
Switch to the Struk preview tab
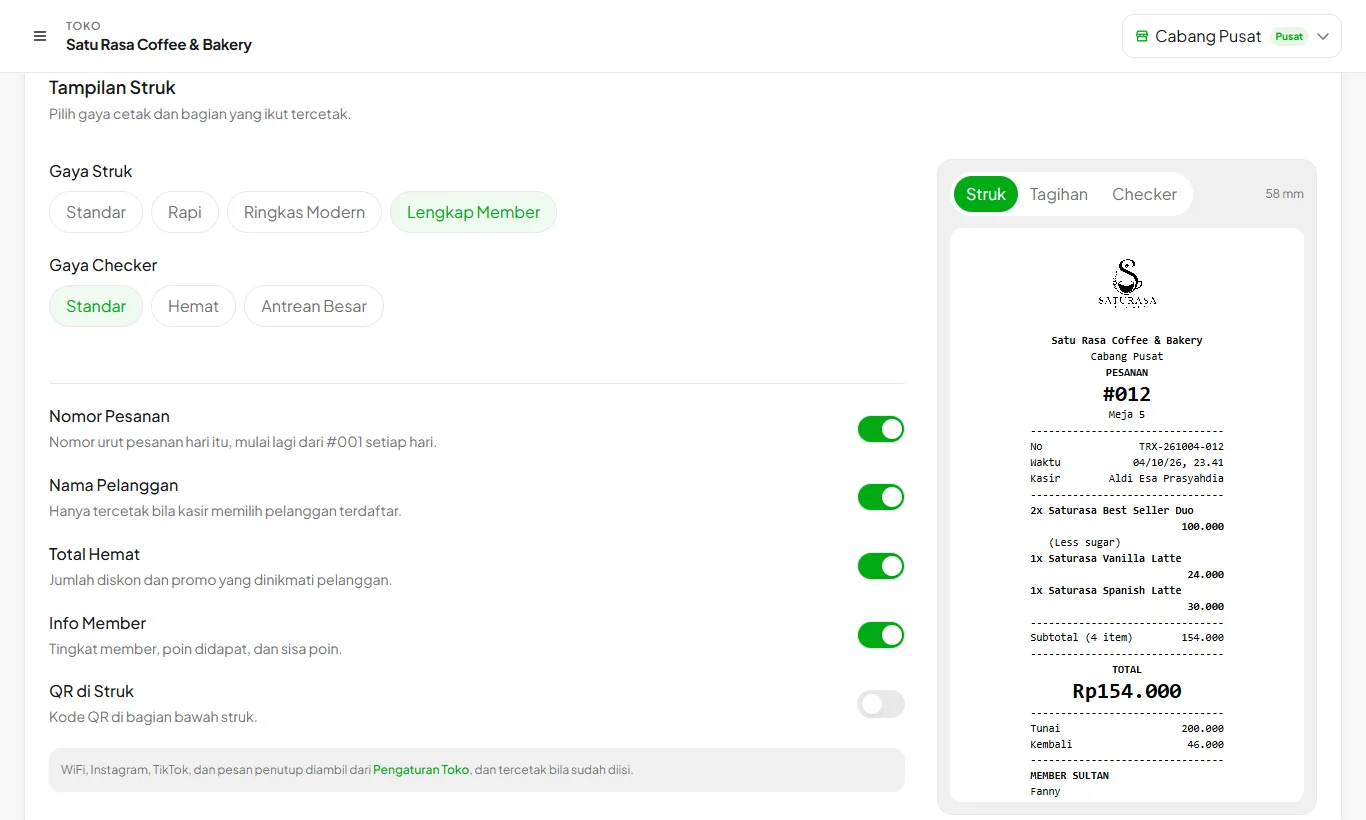coord(986,194)
